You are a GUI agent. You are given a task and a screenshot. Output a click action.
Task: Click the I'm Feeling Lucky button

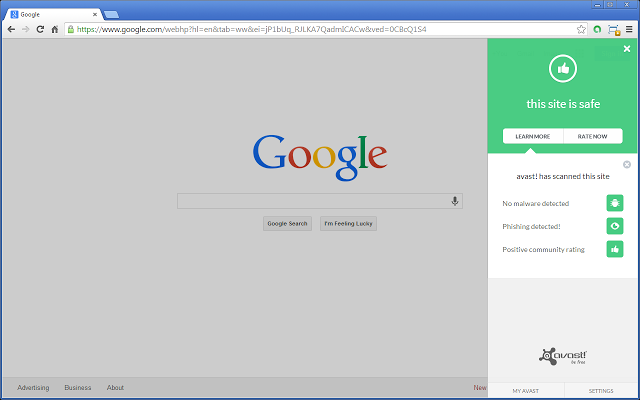[x=348, y=224]
